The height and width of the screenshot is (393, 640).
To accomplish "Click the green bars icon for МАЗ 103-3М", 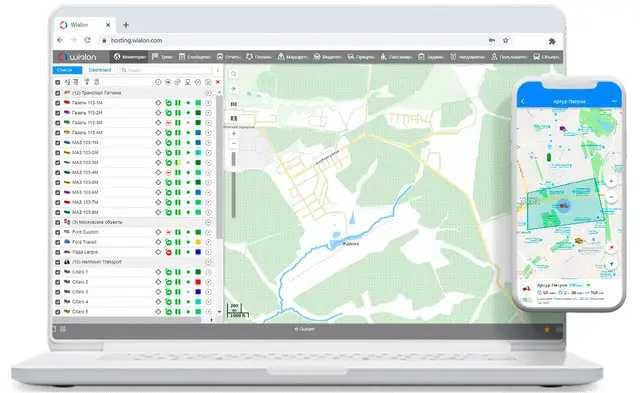I will [x=178, y=162].
